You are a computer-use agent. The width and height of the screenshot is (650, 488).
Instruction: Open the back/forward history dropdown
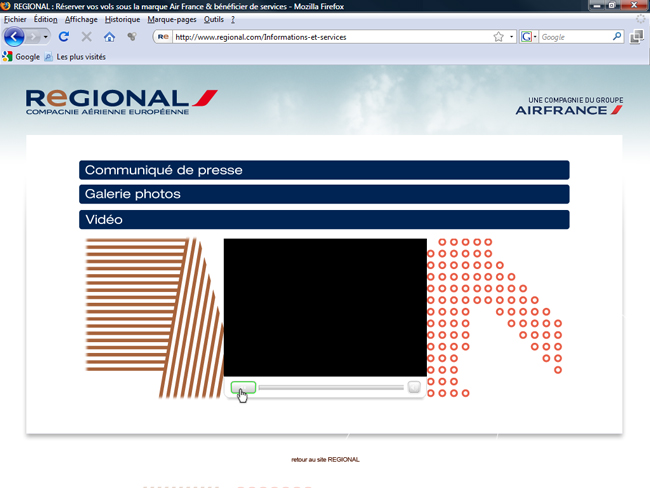pos(46,37)
